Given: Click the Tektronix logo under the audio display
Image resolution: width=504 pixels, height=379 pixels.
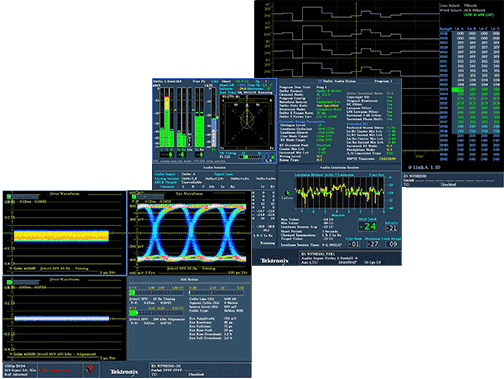Looking at the screenshot, I should [x=274, y=260].
